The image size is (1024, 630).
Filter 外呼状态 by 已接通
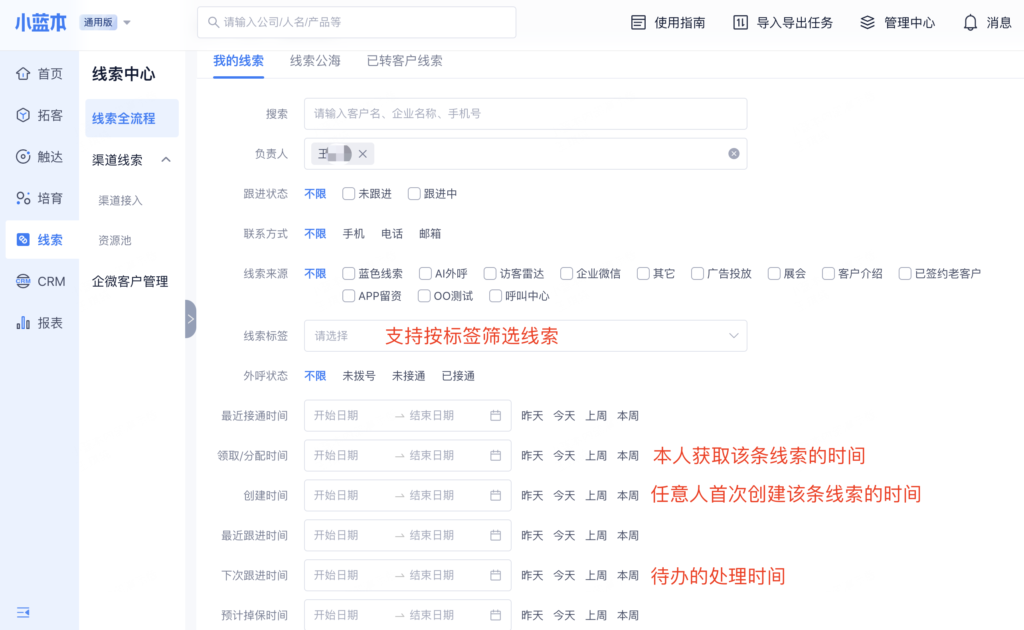tap(458, 376)
